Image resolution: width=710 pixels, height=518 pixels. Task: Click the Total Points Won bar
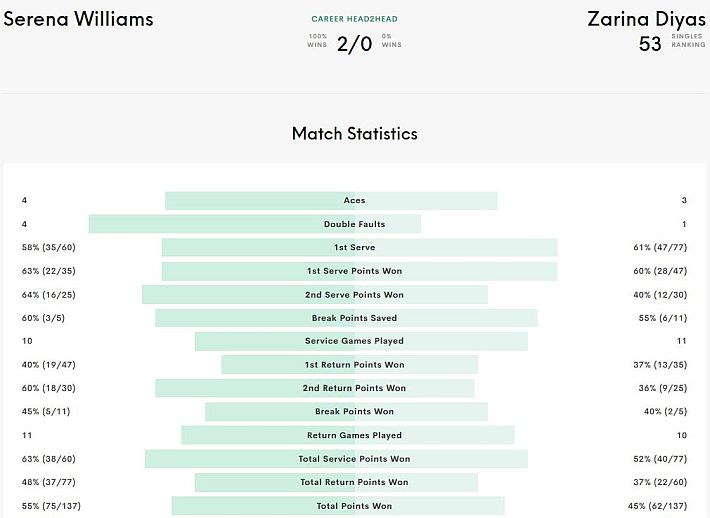(x=338, y=506)
